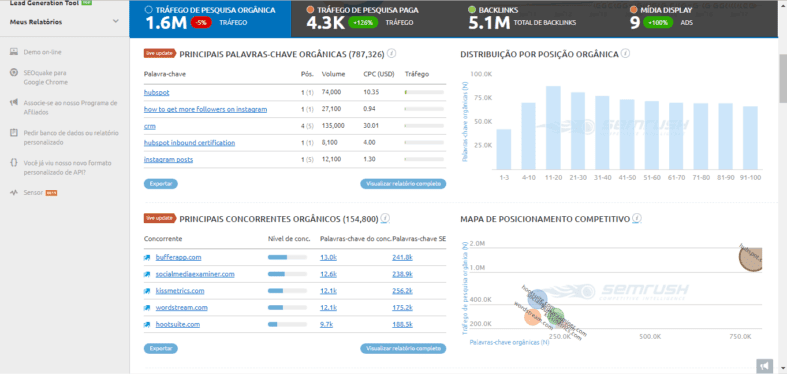Image resolution: width=787 pixels, height=374 pixels.
Task: Click the 256.2k value for kissmetrics.com
Action: point(403,291)
